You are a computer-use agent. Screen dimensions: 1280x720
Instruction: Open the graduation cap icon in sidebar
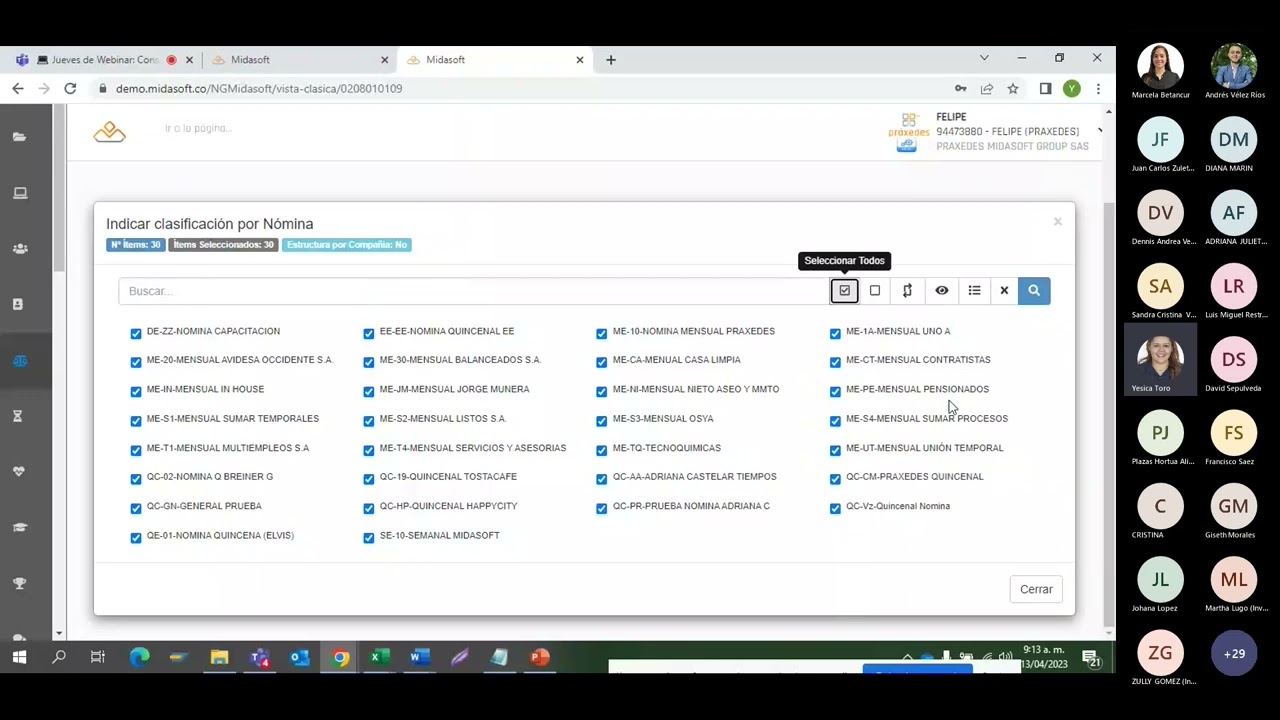pos(19,527)
